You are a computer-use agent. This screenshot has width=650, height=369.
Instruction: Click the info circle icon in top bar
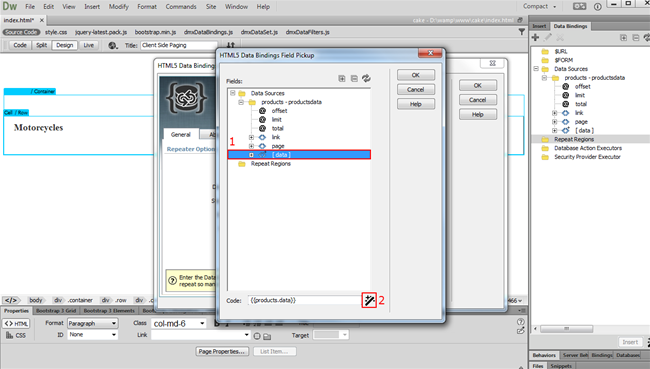point(597,7)
